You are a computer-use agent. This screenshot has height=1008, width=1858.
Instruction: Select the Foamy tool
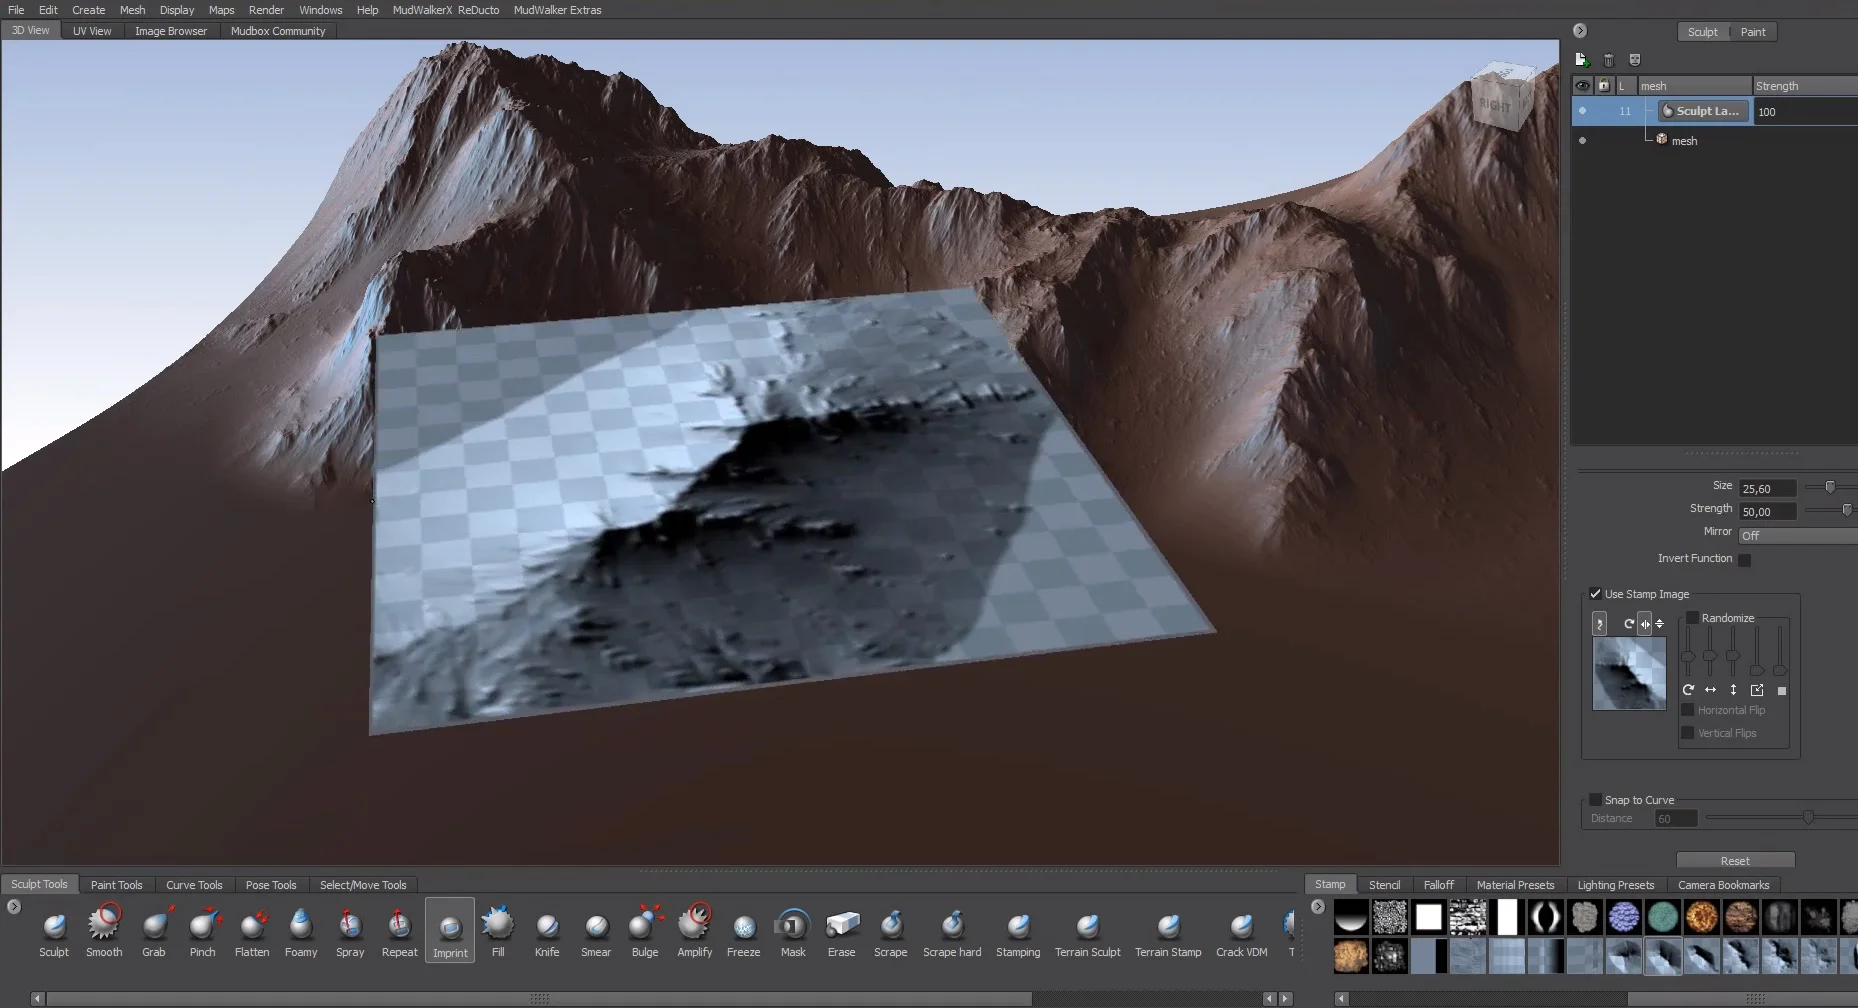[x=301, y=932]
